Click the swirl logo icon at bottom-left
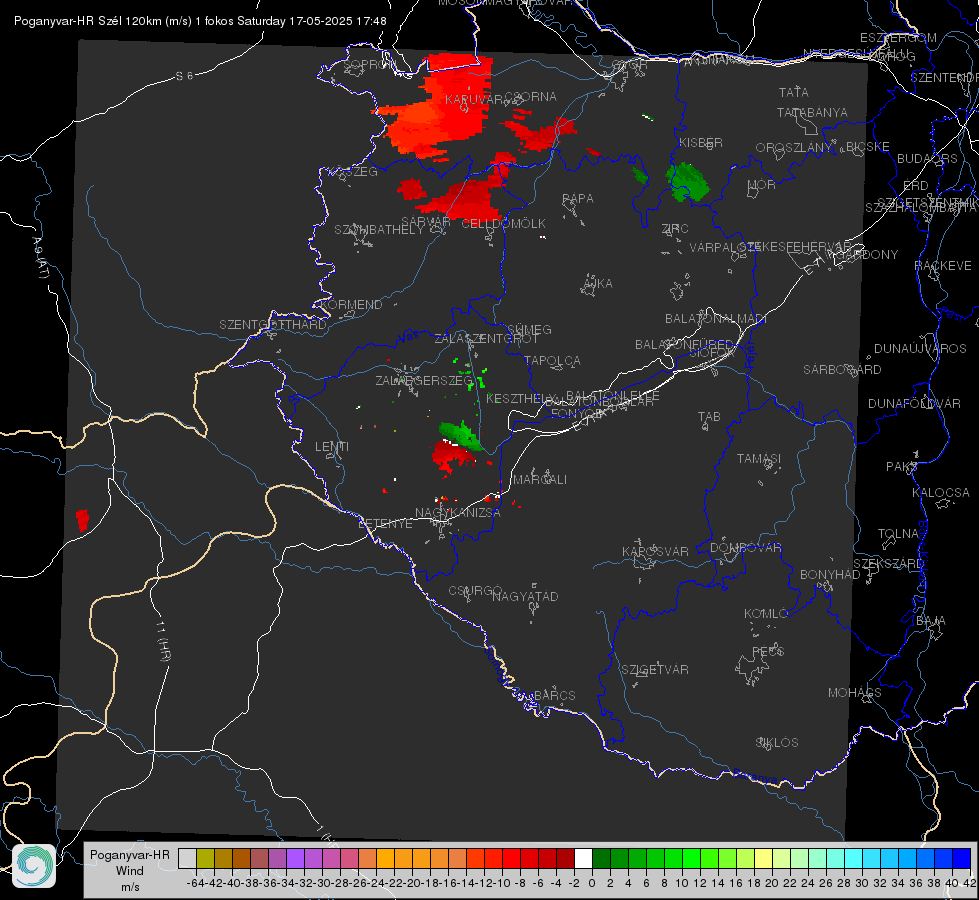 34,866
